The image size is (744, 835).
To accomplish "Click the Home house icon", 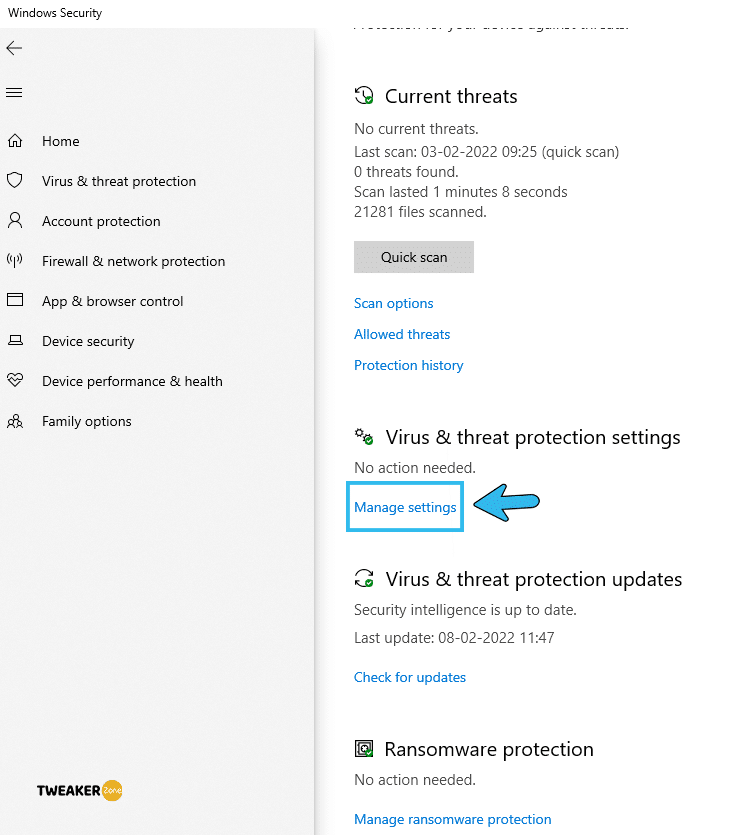I will click(x=15, y=141).
